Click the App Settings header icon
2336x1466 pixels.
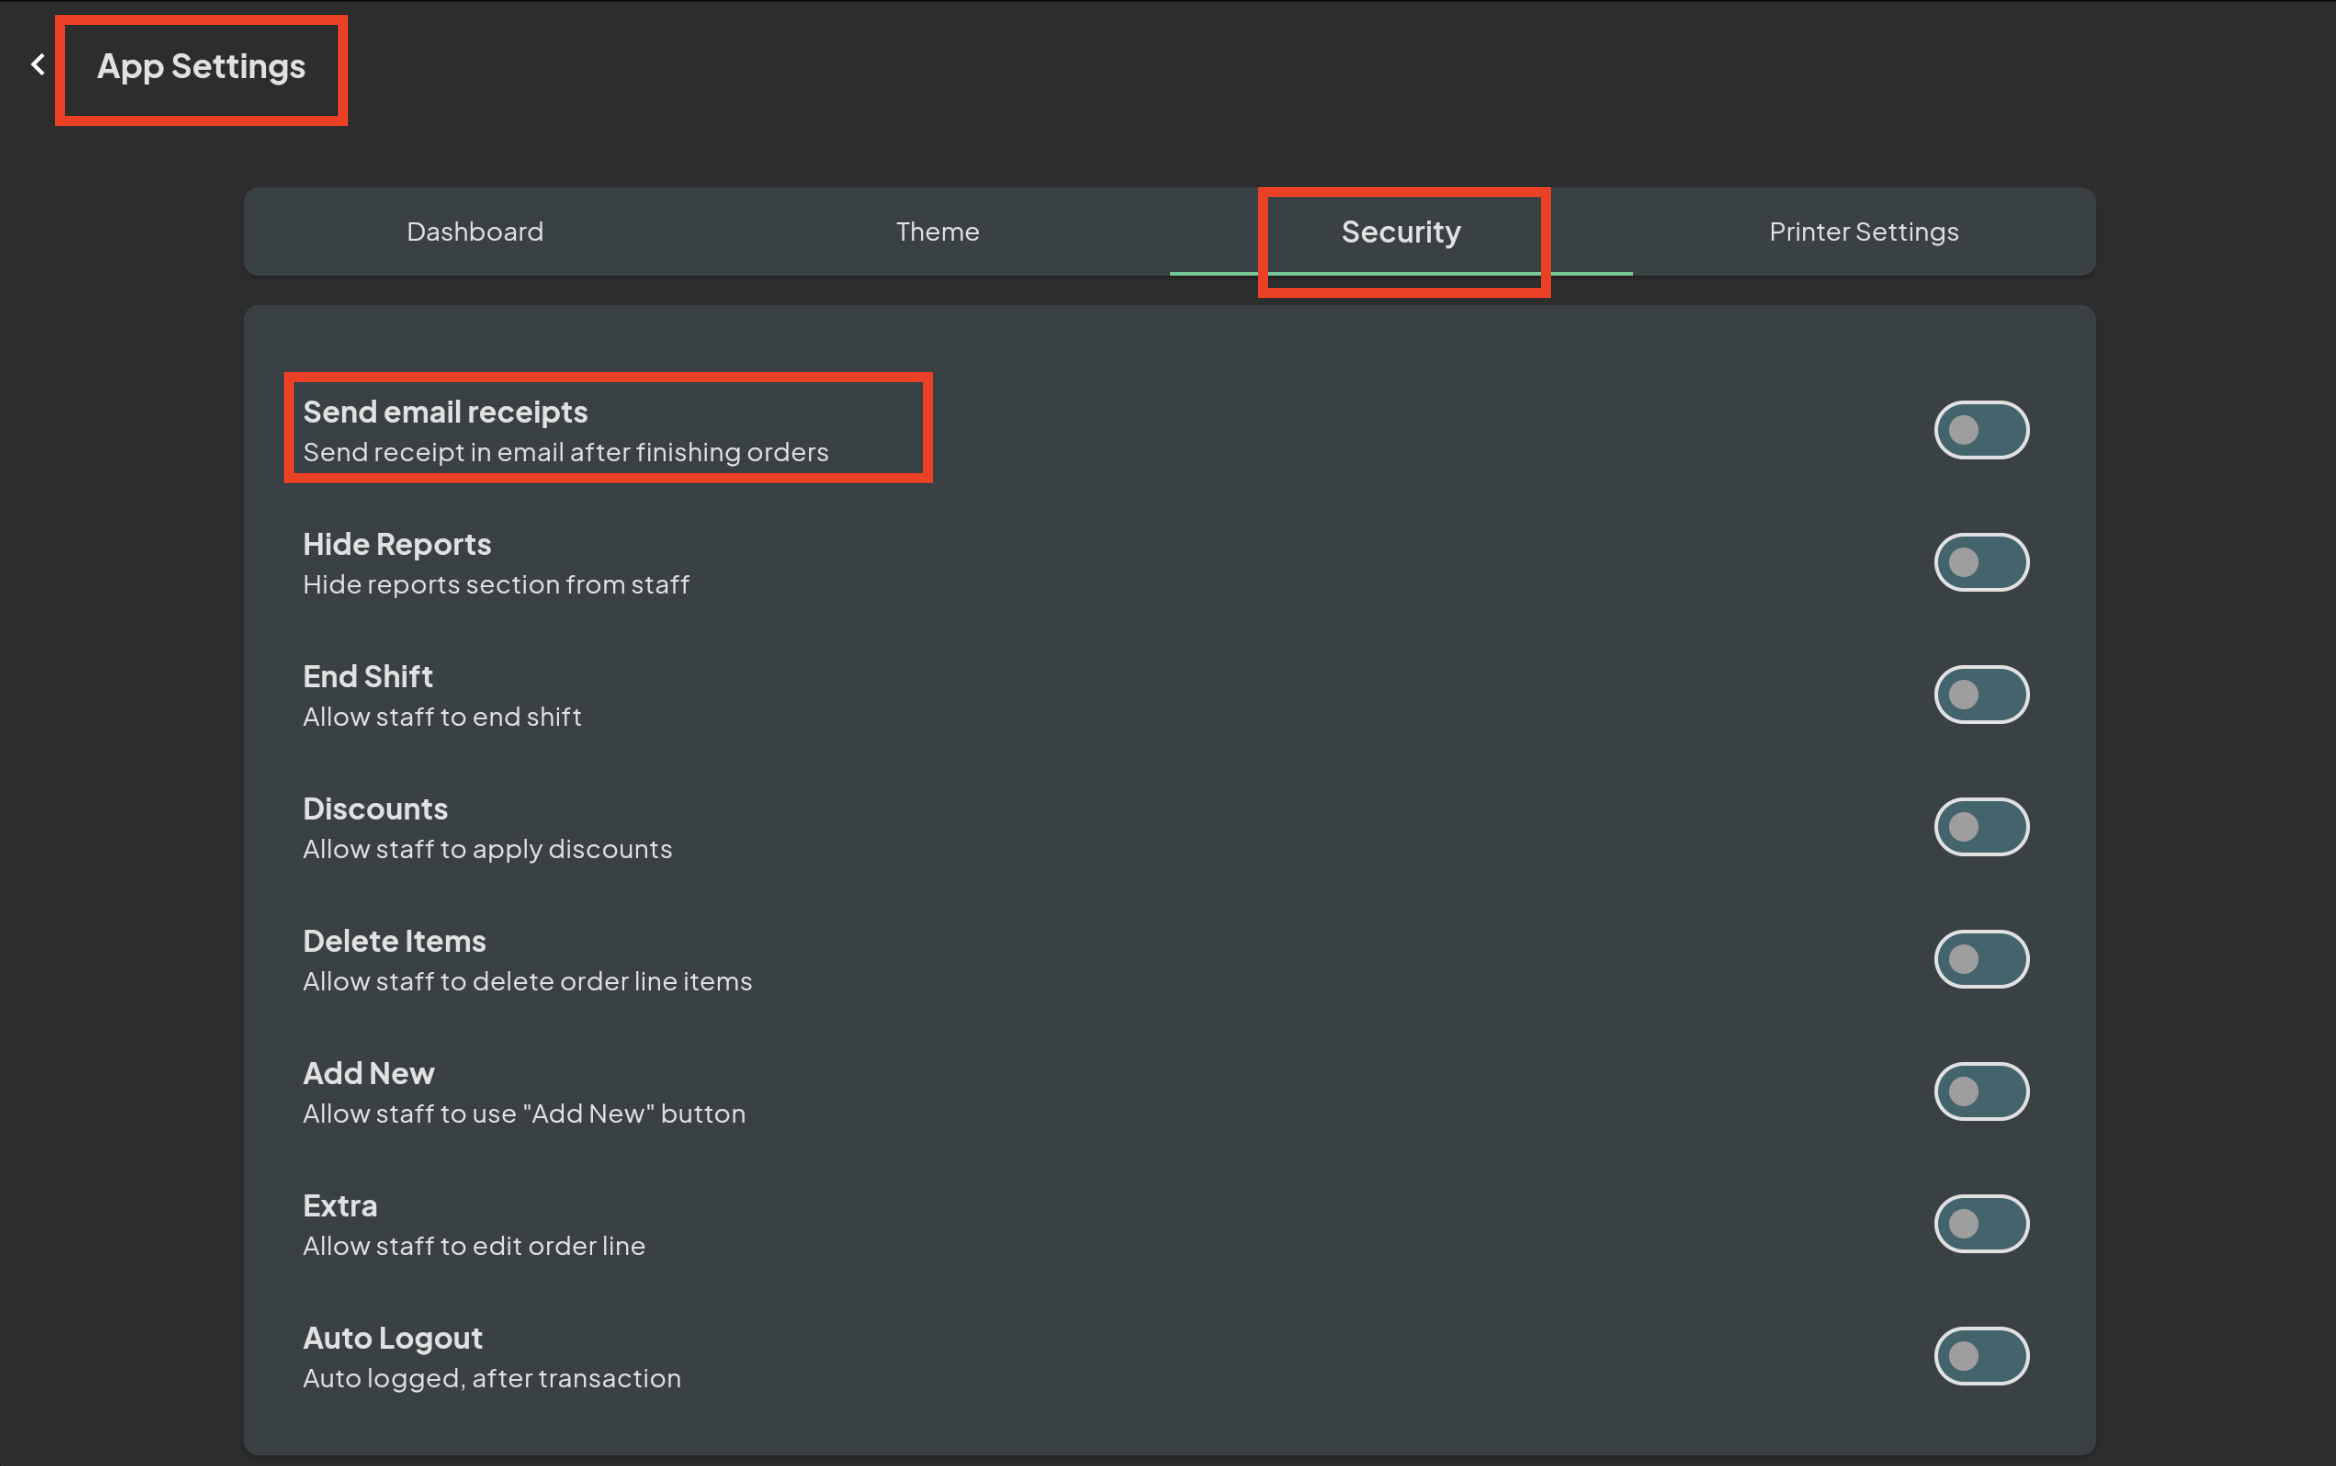point(37,66)
